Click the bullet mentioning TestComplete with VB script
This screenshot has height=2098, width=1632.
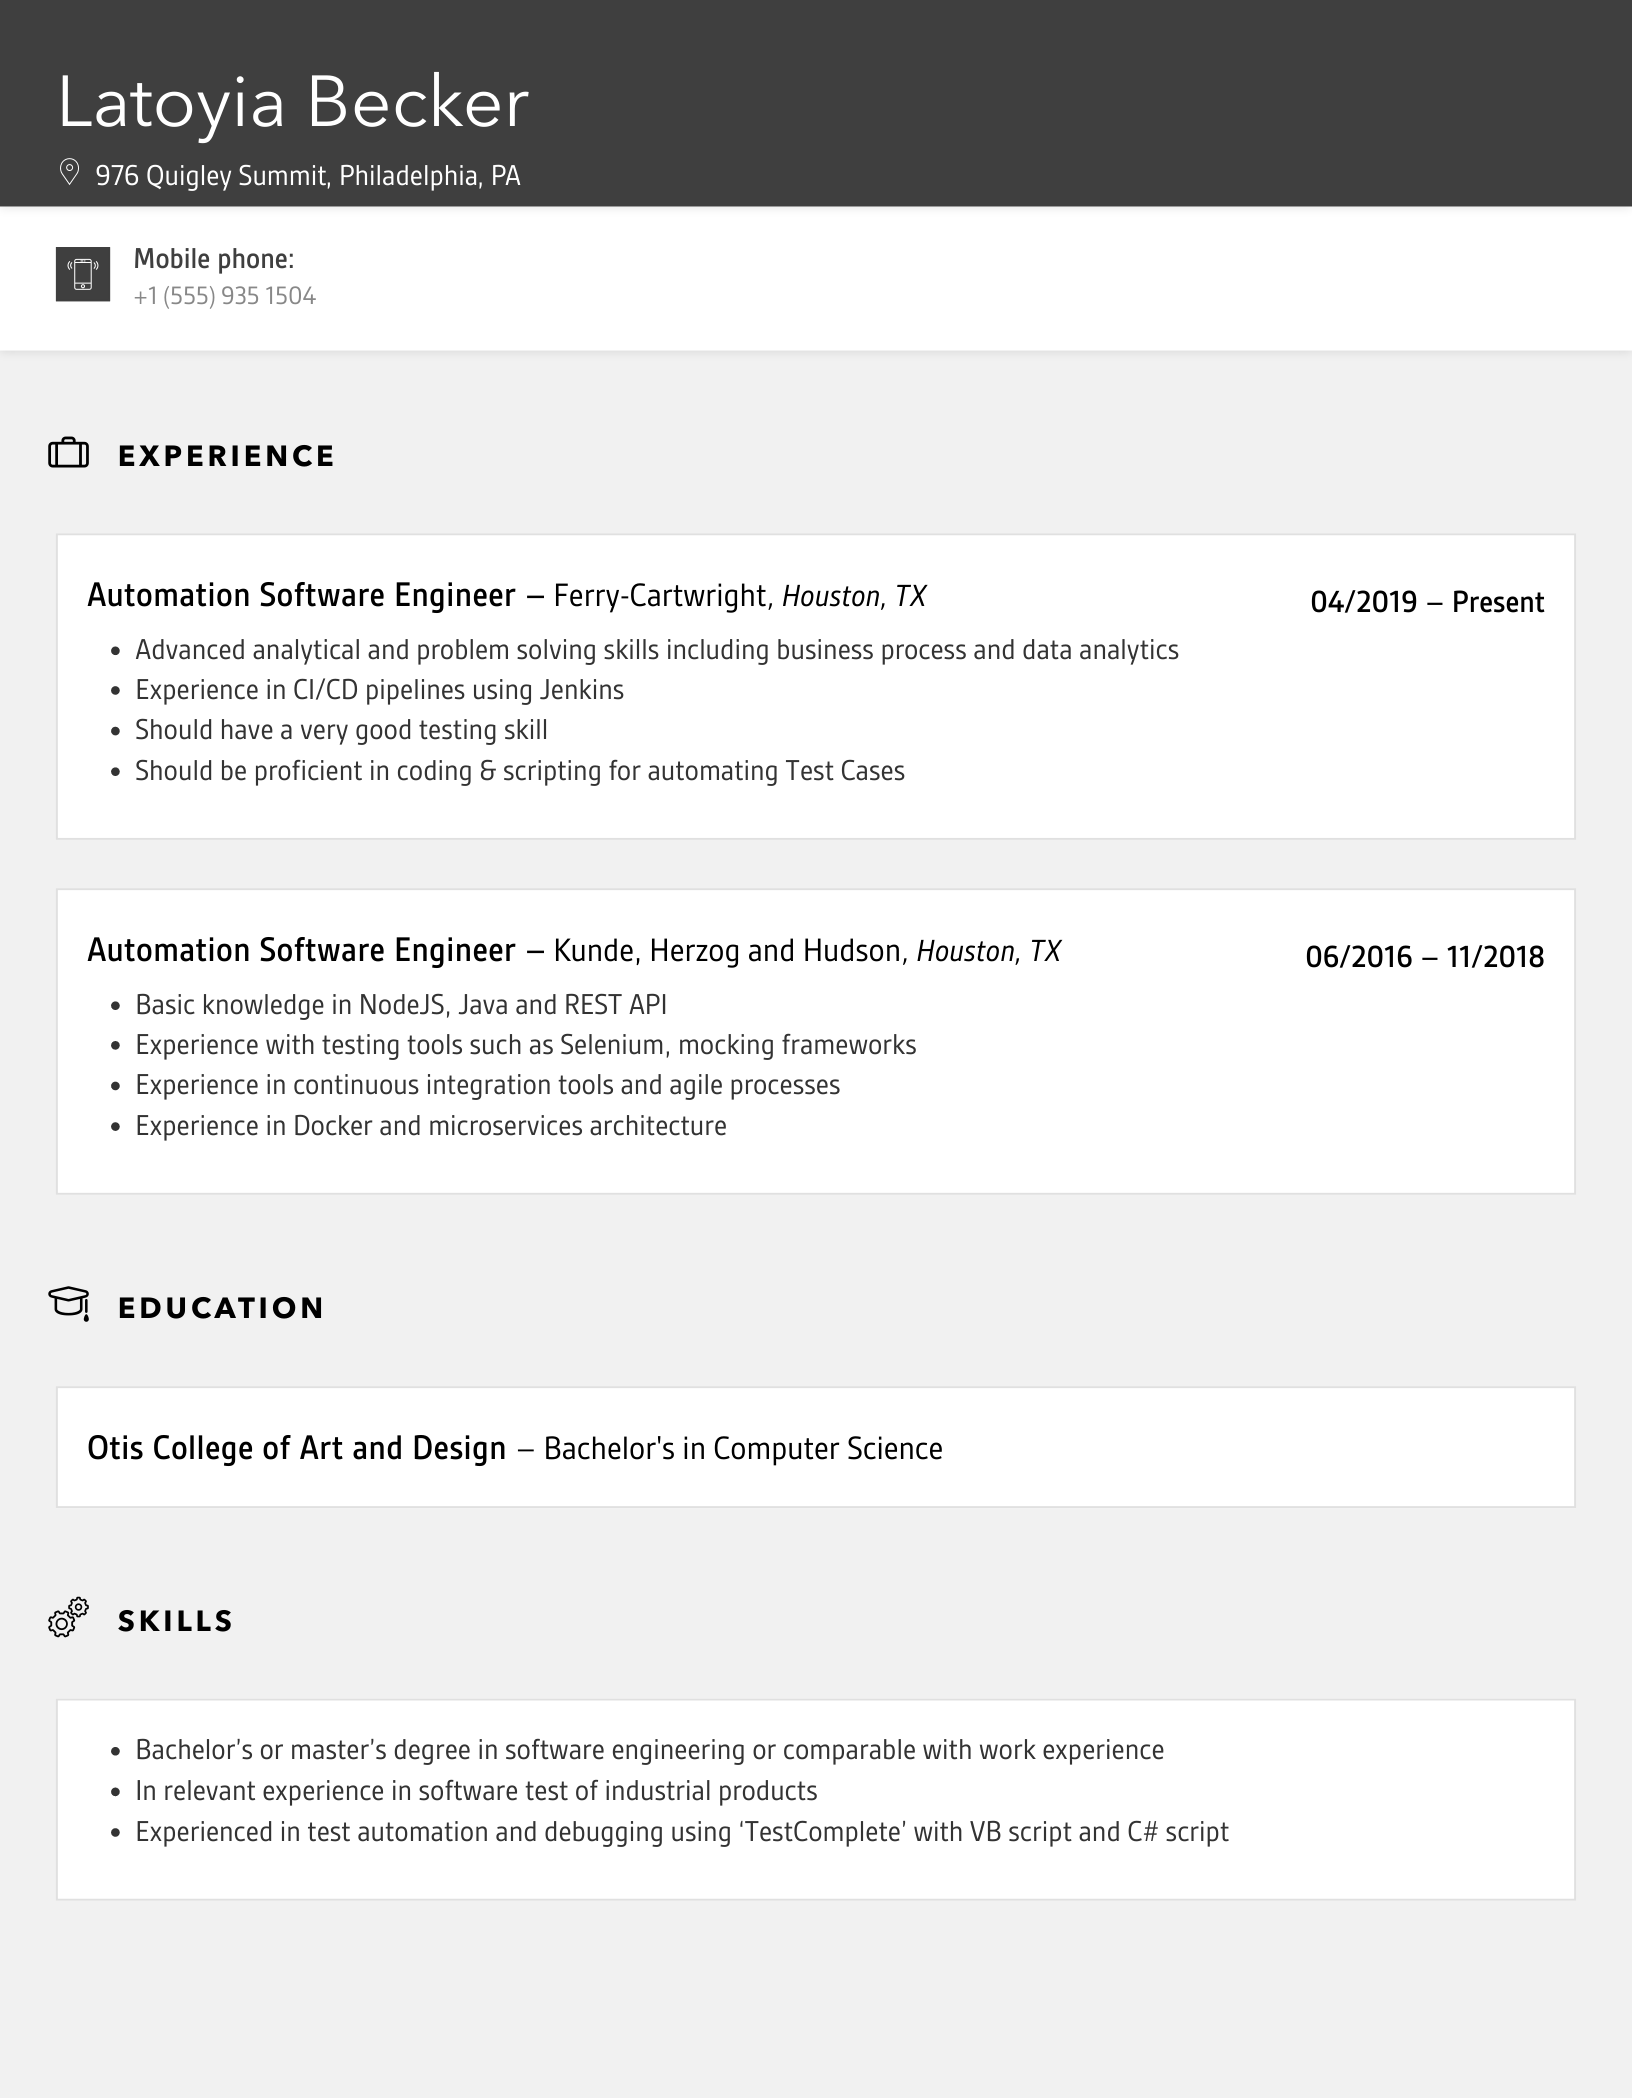click(681, 1832)
